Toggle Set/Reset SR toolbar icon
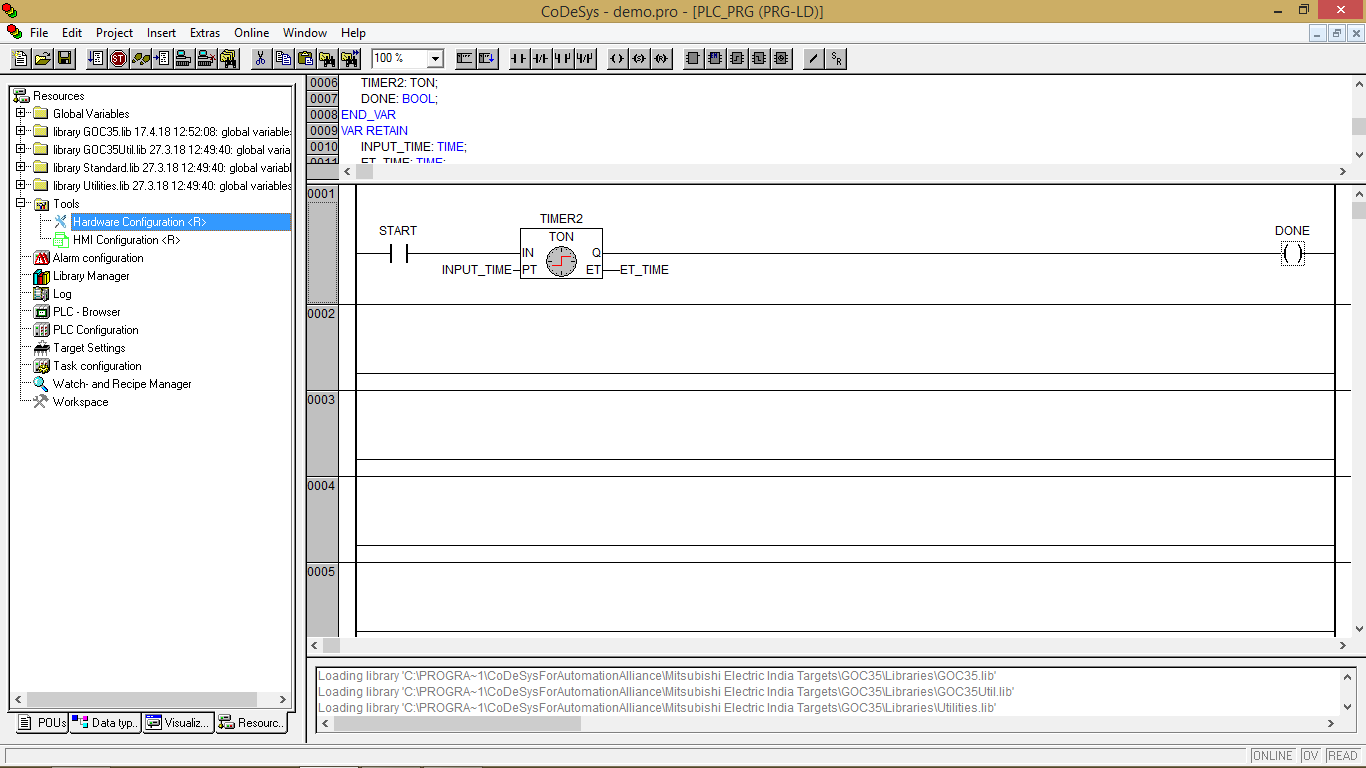 (836, 58)
